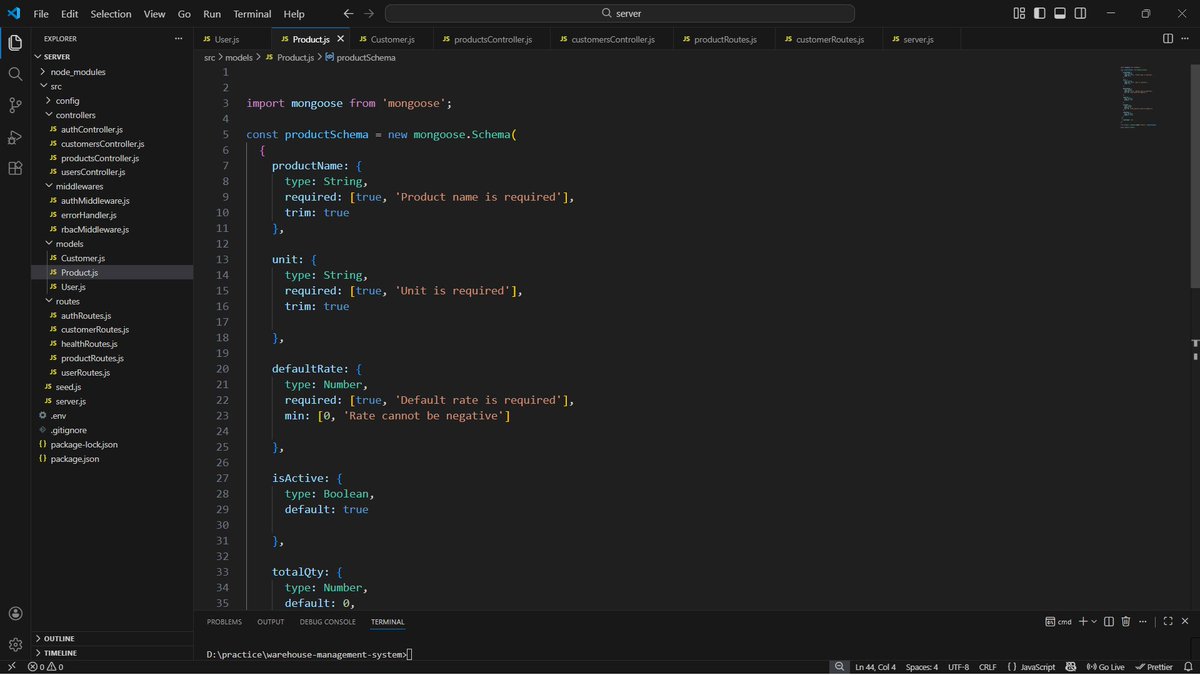Click the Go Back arrow in title bar
The height and width of the screenshot is (675, 1200).
point(348,14)
